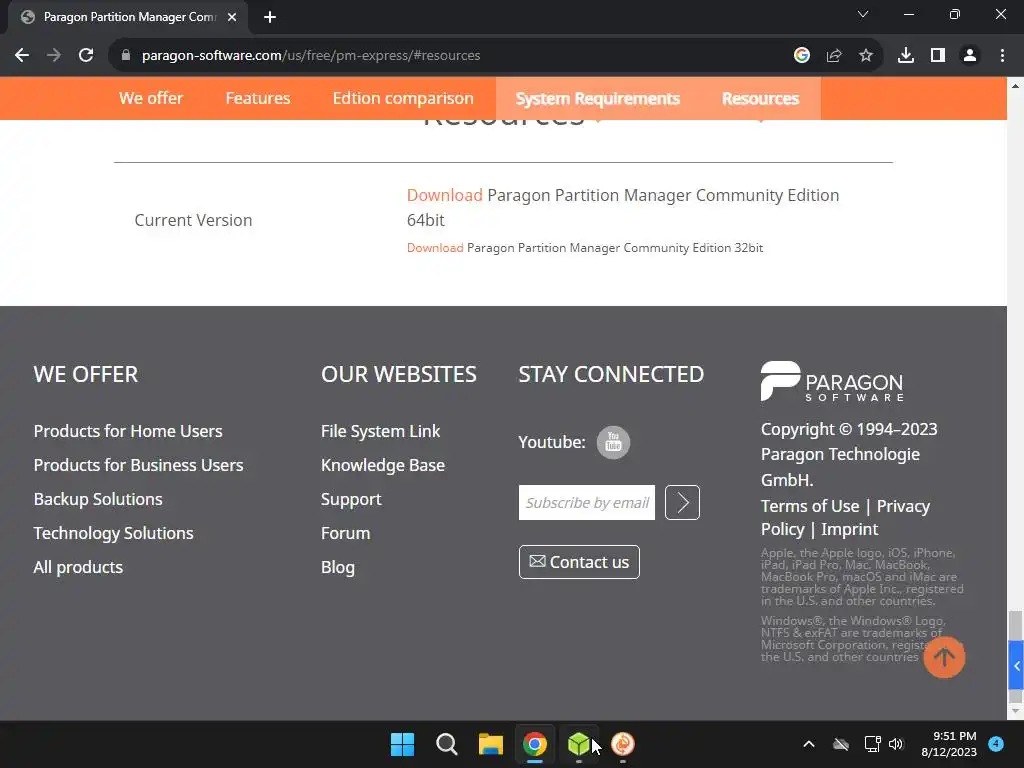This screenshot has height=768, width=1024.
Task: Open the Windows Start menu
Action: tap(402, 744)
